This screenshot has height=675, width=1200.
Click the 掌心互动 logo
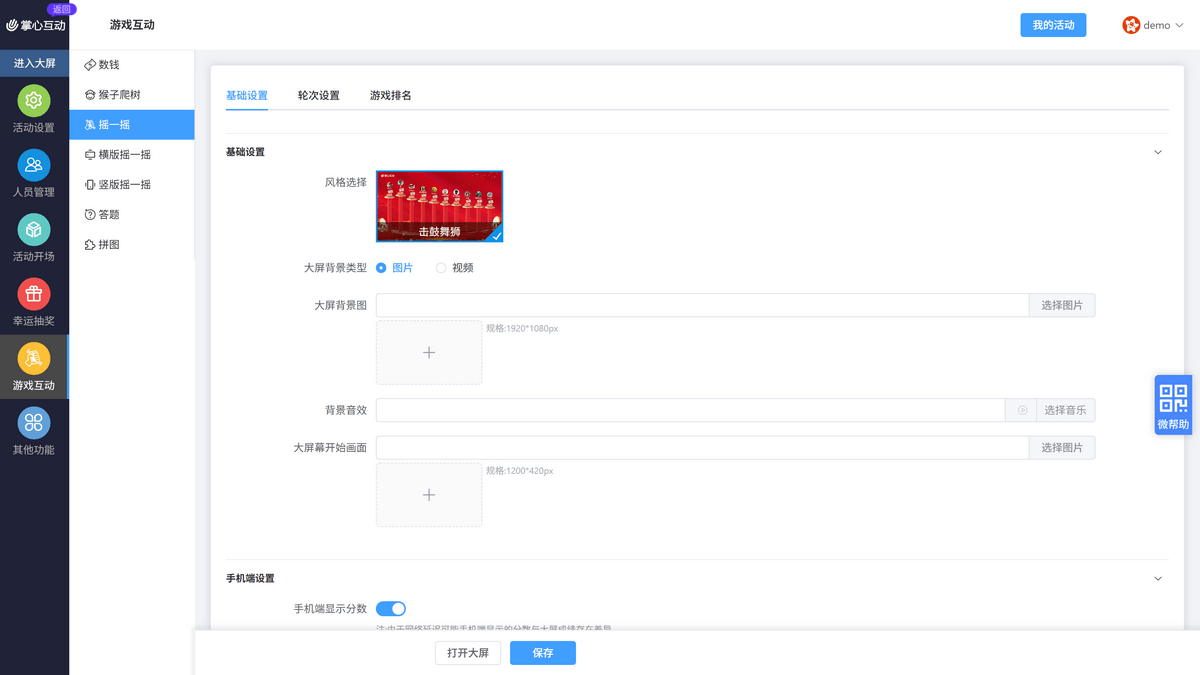pyautogui.click(x=35, y=25)
